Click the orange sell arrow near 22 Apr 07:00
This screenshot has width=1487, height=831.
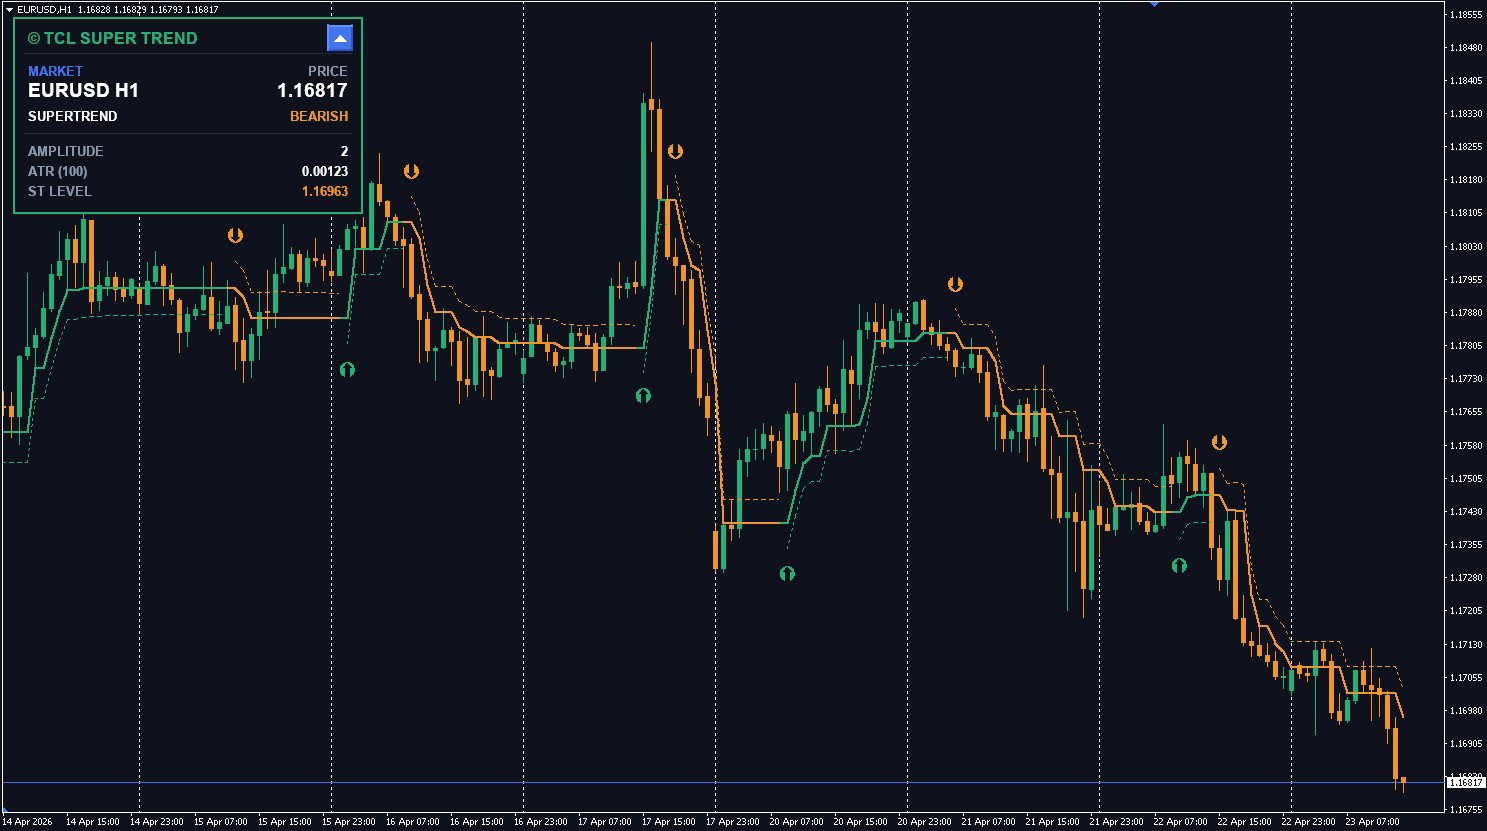coord(1219,442)
